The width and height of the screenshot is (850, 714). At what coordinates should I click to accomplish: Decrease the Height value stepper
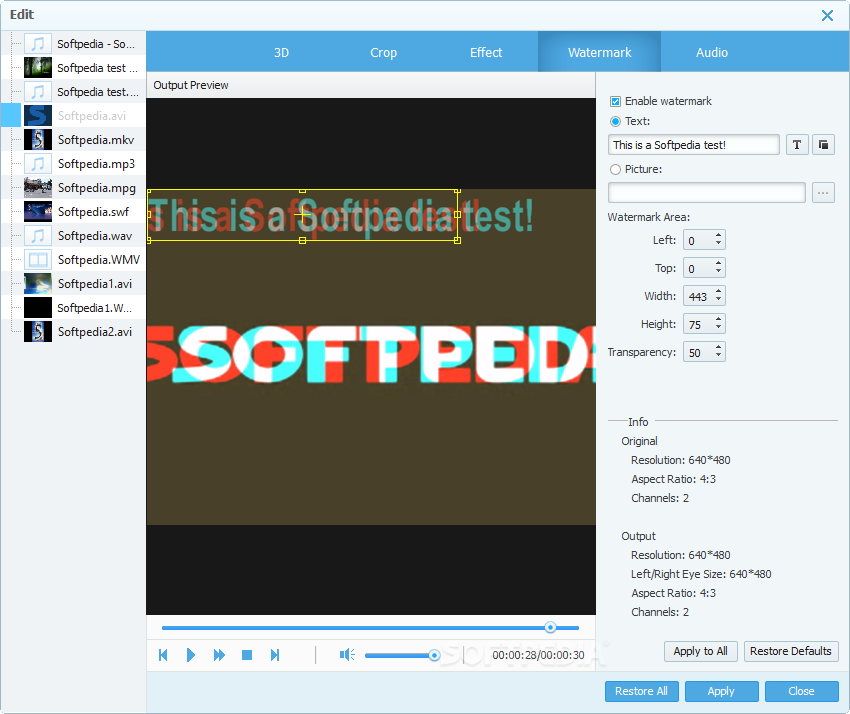click(718, 327)
